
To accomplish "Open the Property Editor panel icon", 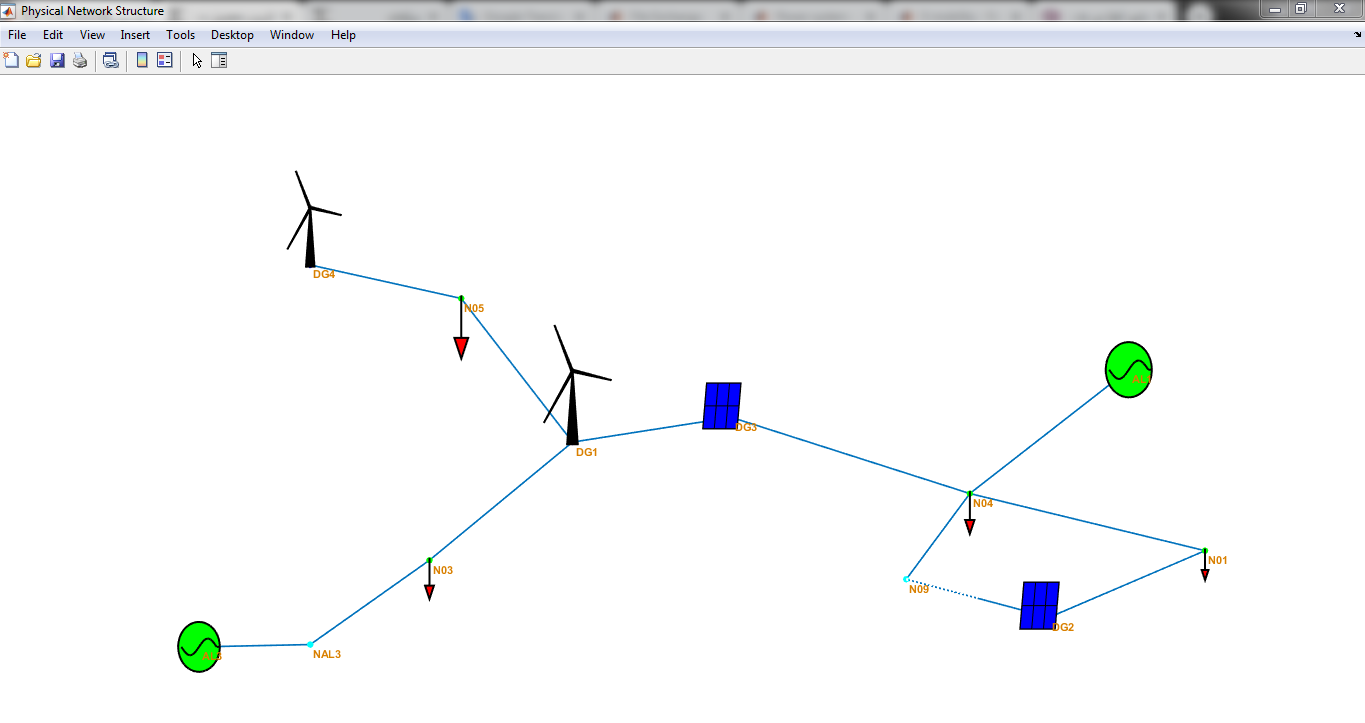I will click(x=219, y=61).
